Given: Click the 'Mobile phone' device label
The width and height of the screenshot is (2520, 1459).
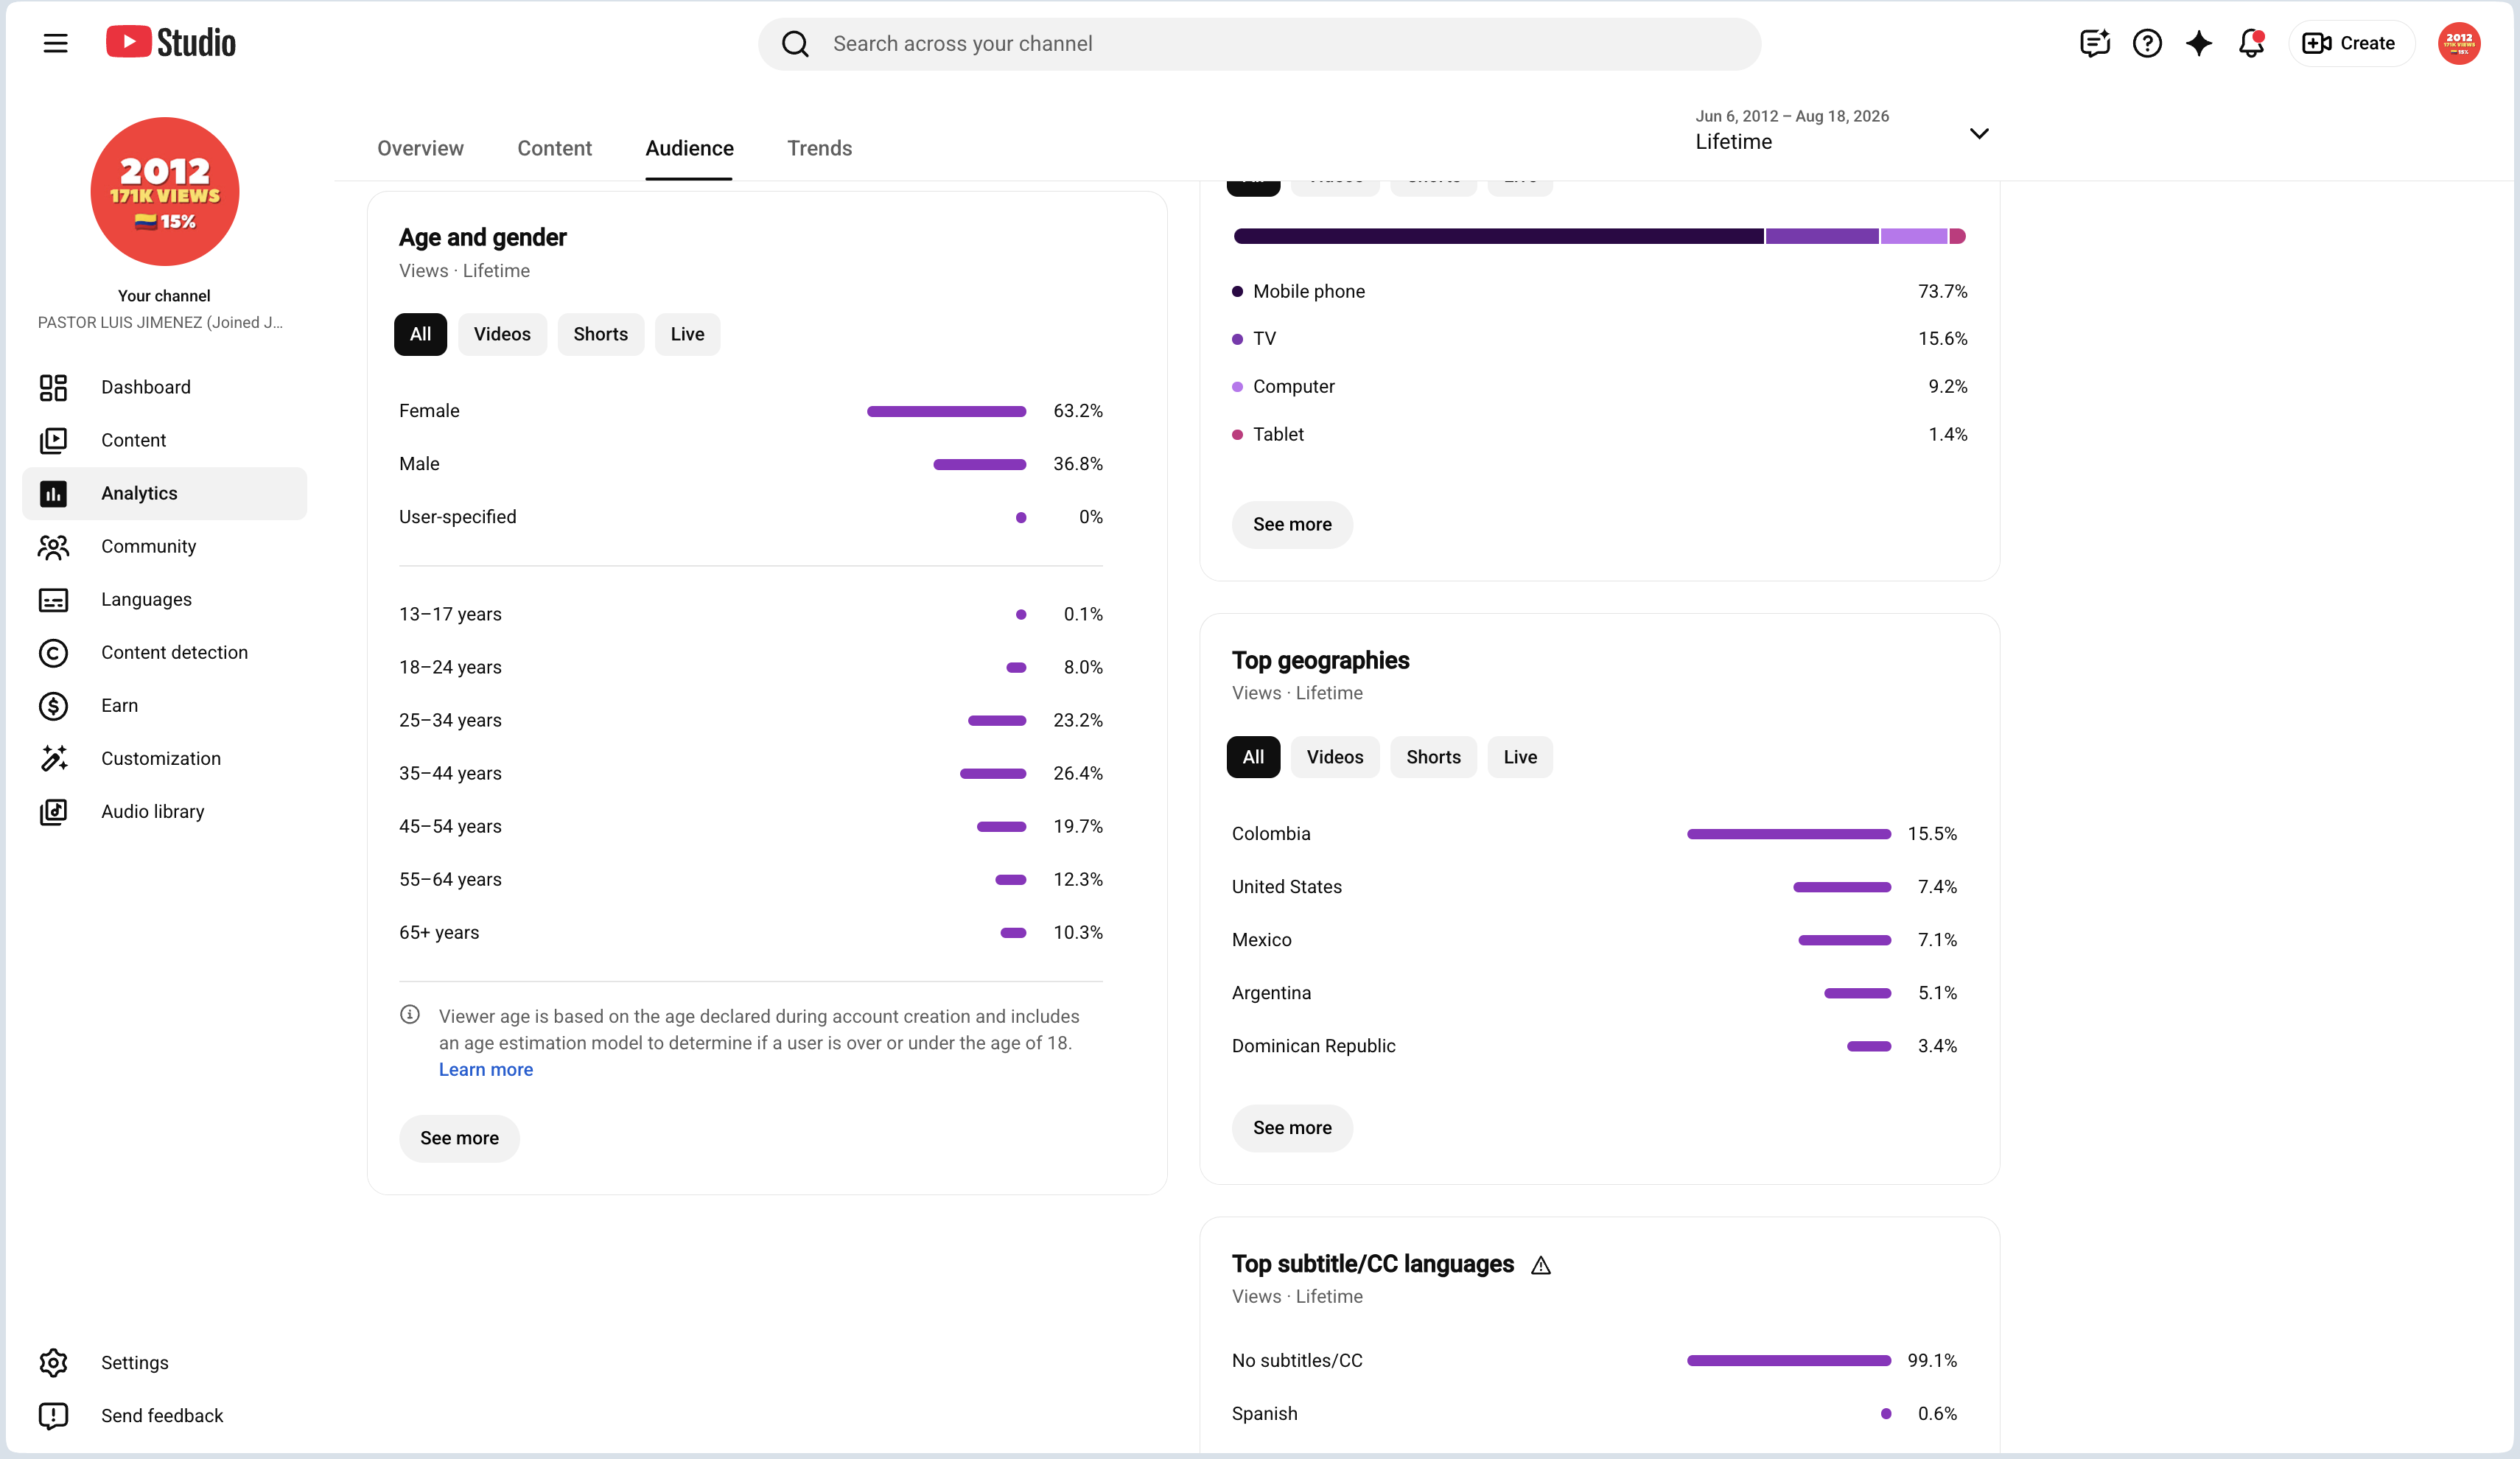Looking at the screenshot, I should tap(1309, 291).
